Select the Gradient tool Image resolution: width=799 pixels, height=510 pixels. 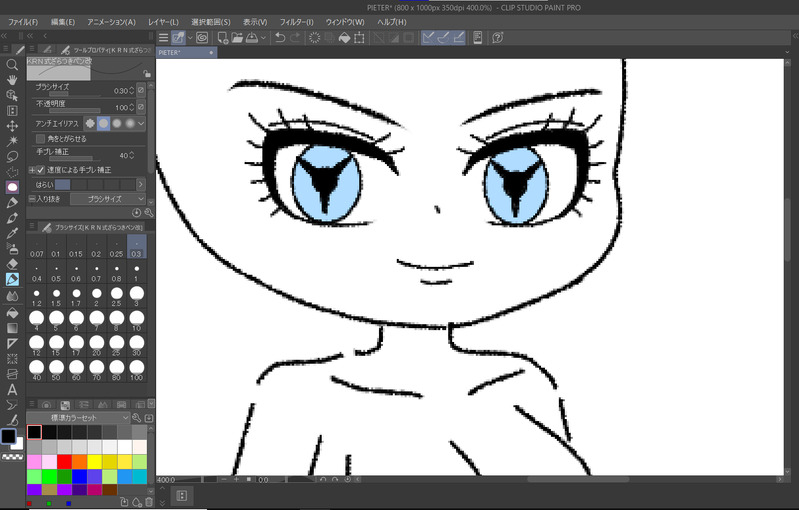(12, 328)
